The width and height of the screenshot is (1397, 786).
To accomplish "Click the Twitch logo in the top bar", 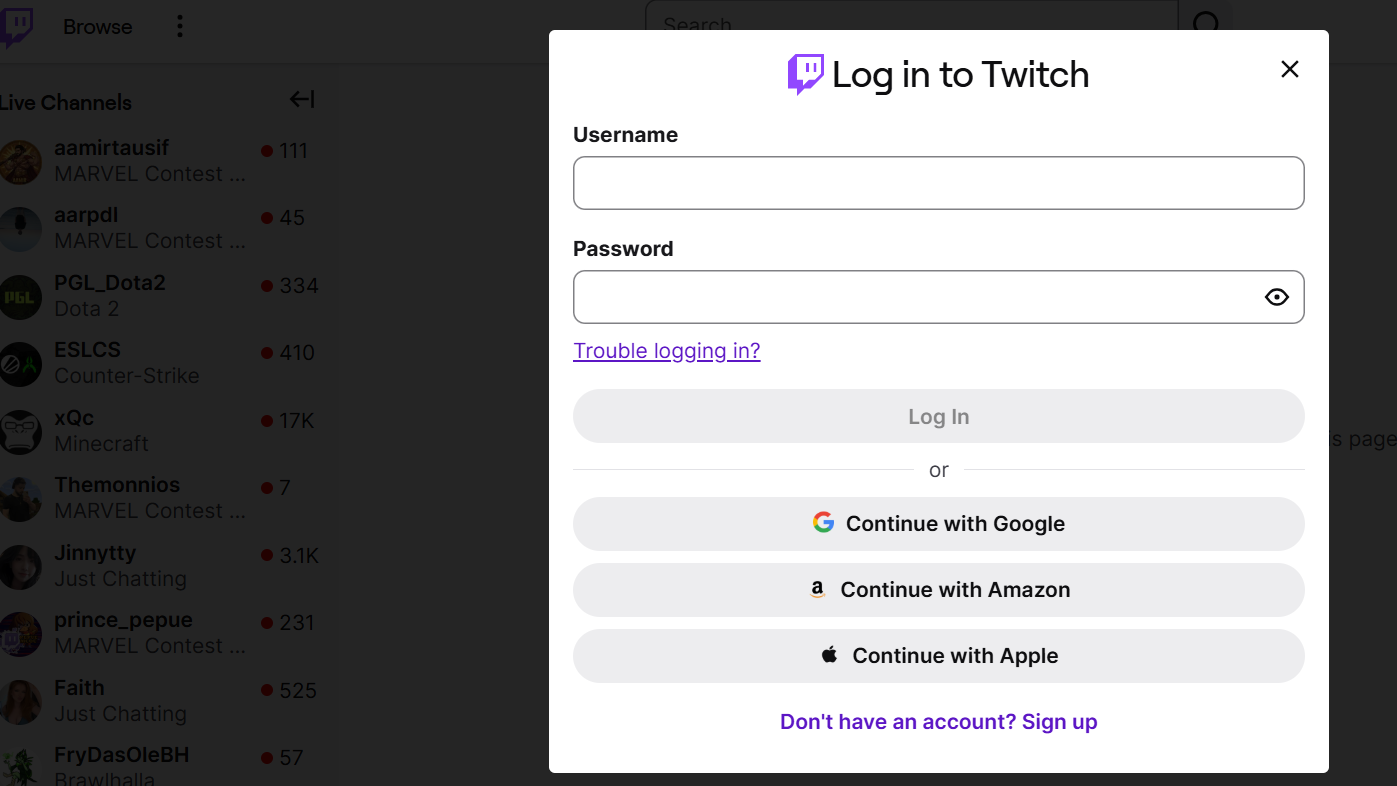I will coord(16,27).
